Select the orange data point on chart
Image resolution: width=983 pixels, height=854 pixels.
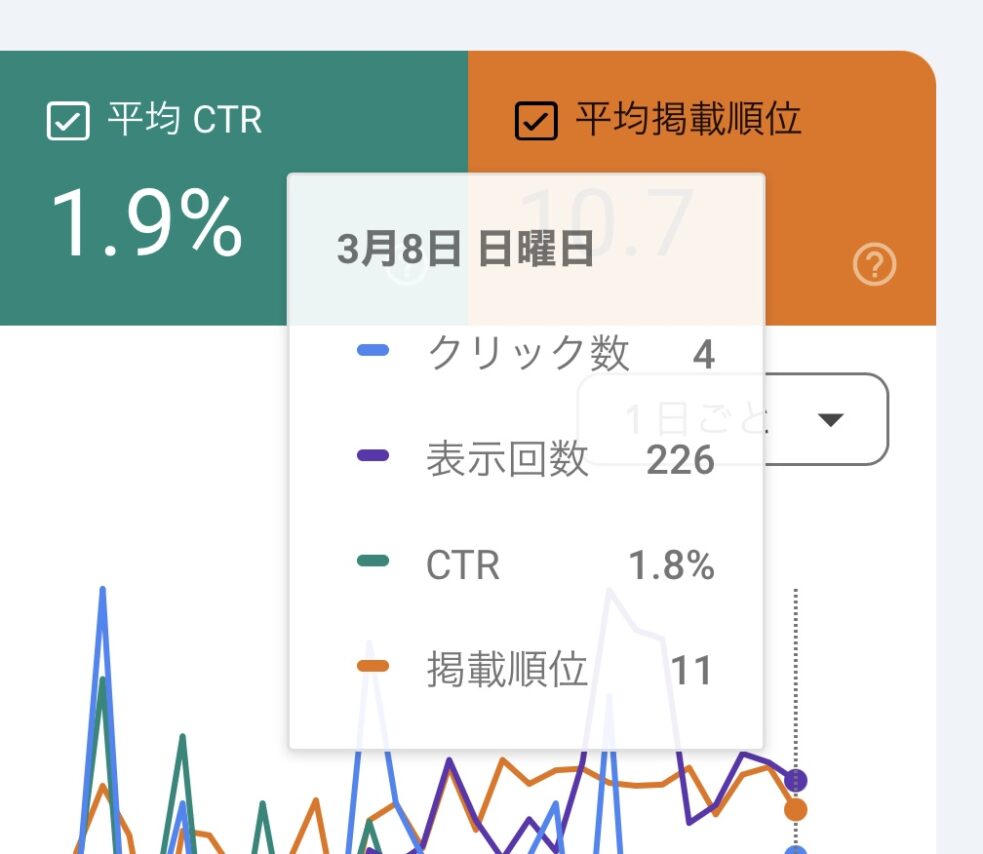(x=796, y=809)
